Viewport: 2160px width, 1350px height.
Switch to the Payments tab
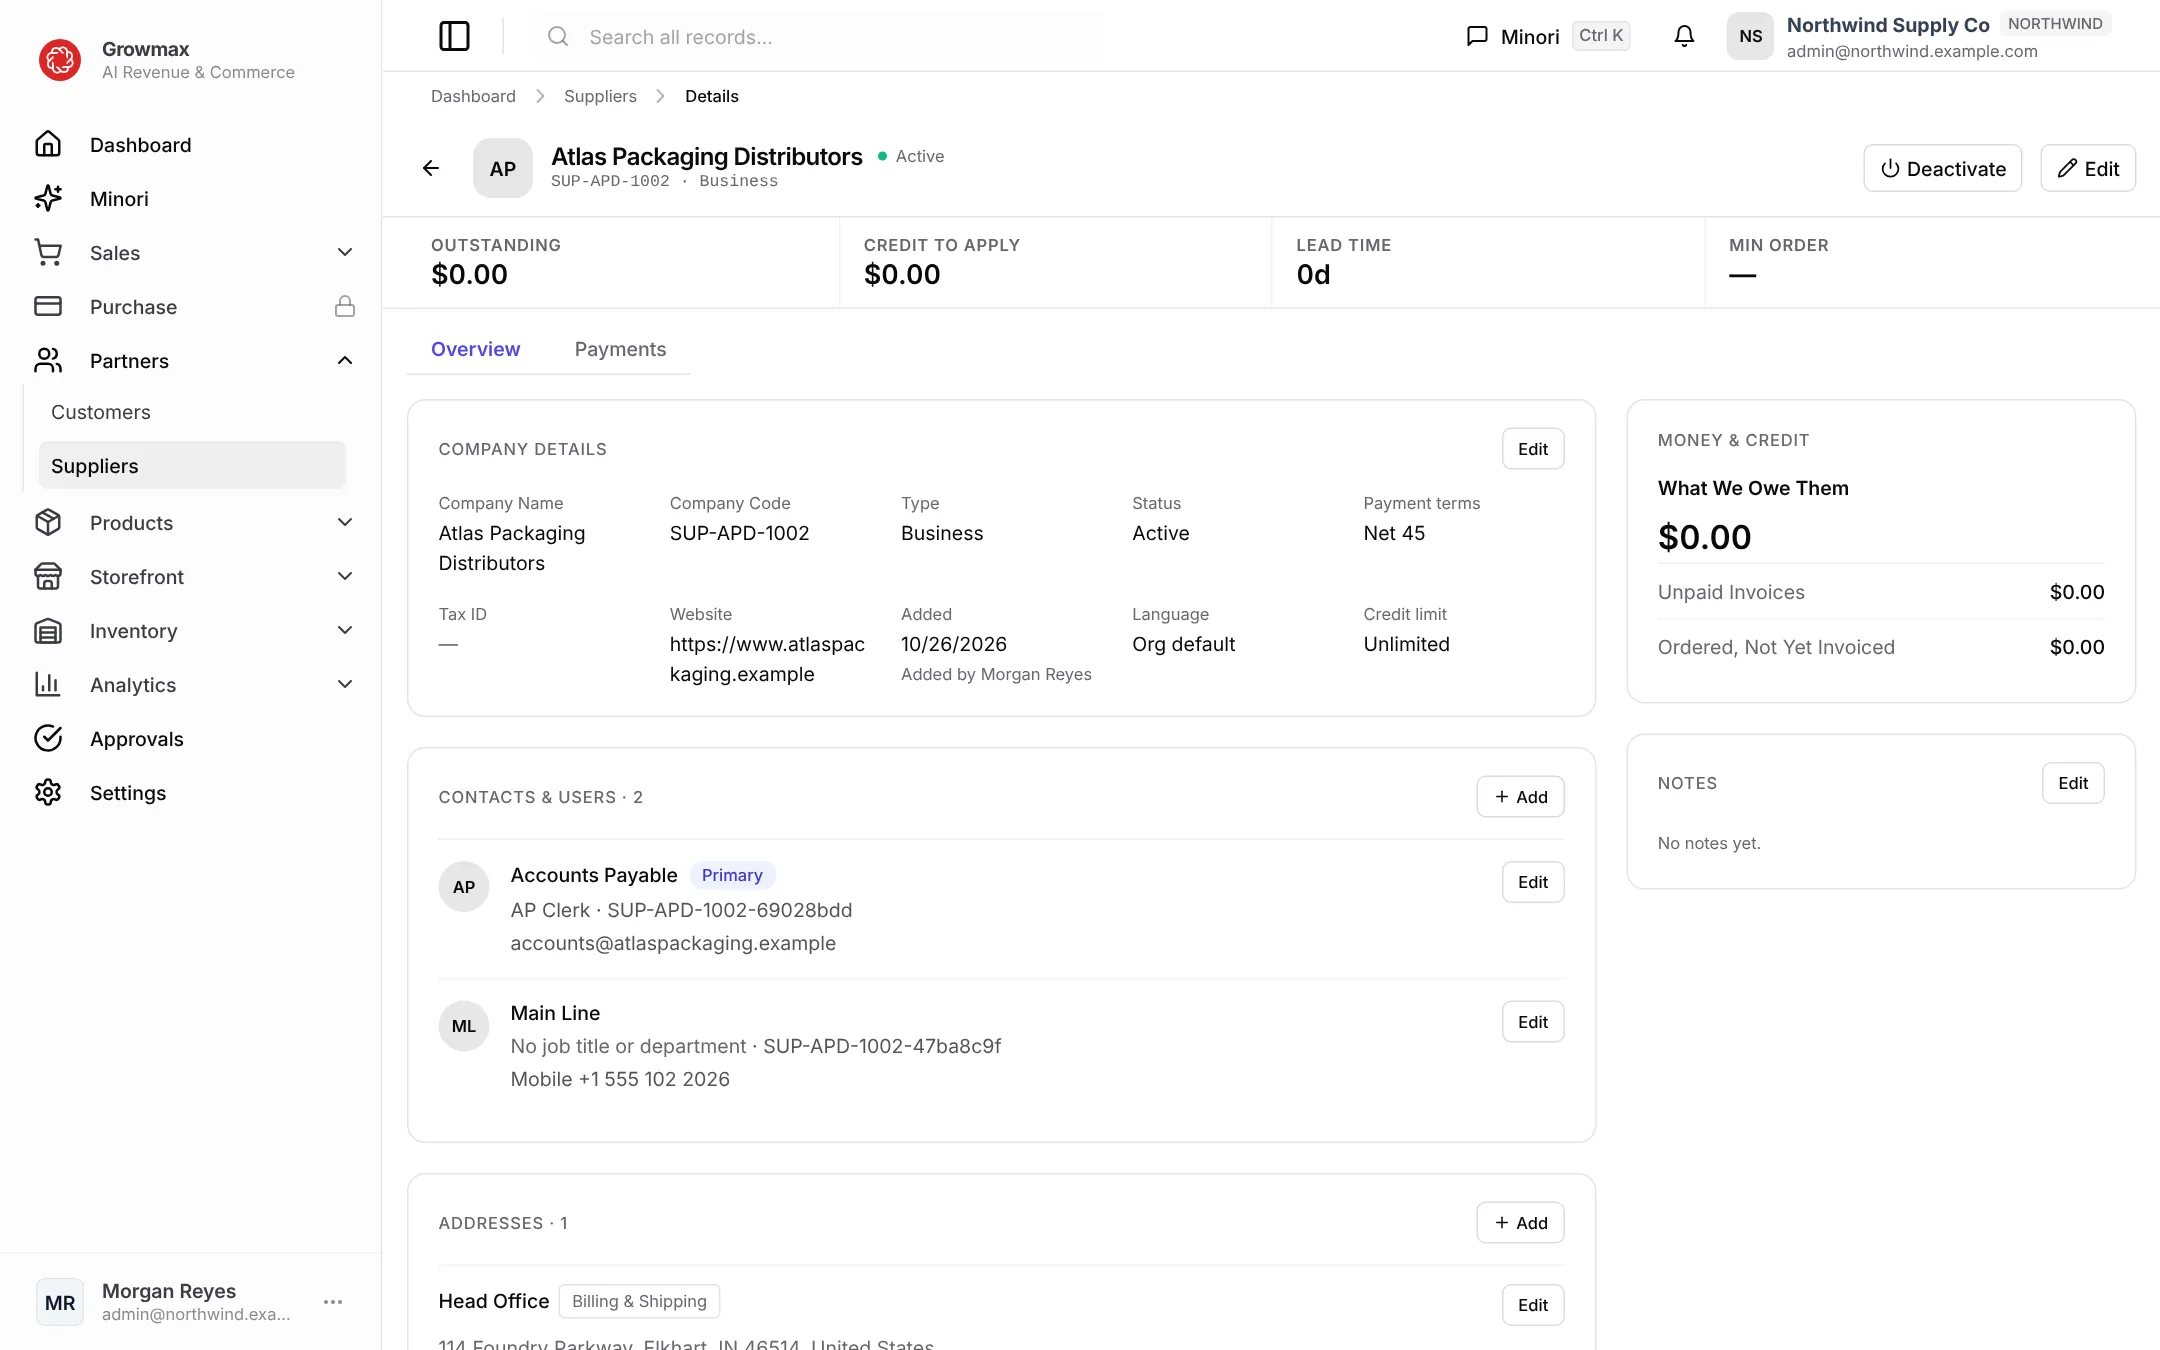click(x=620, y=349)
